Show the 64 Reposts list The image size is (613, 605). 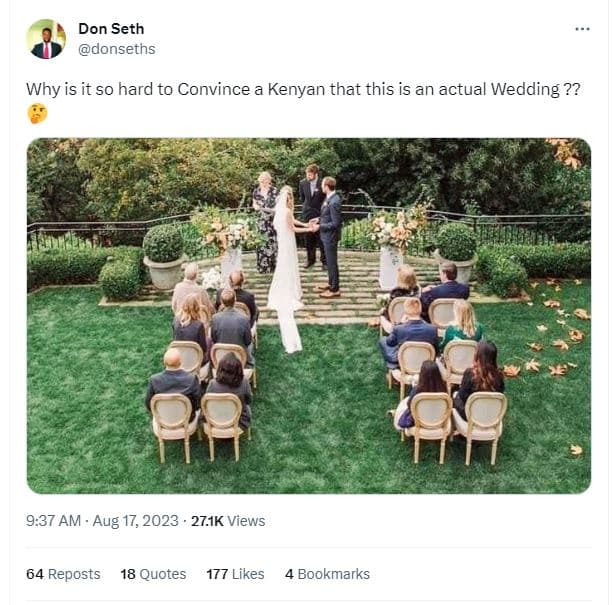pos(63,574)
